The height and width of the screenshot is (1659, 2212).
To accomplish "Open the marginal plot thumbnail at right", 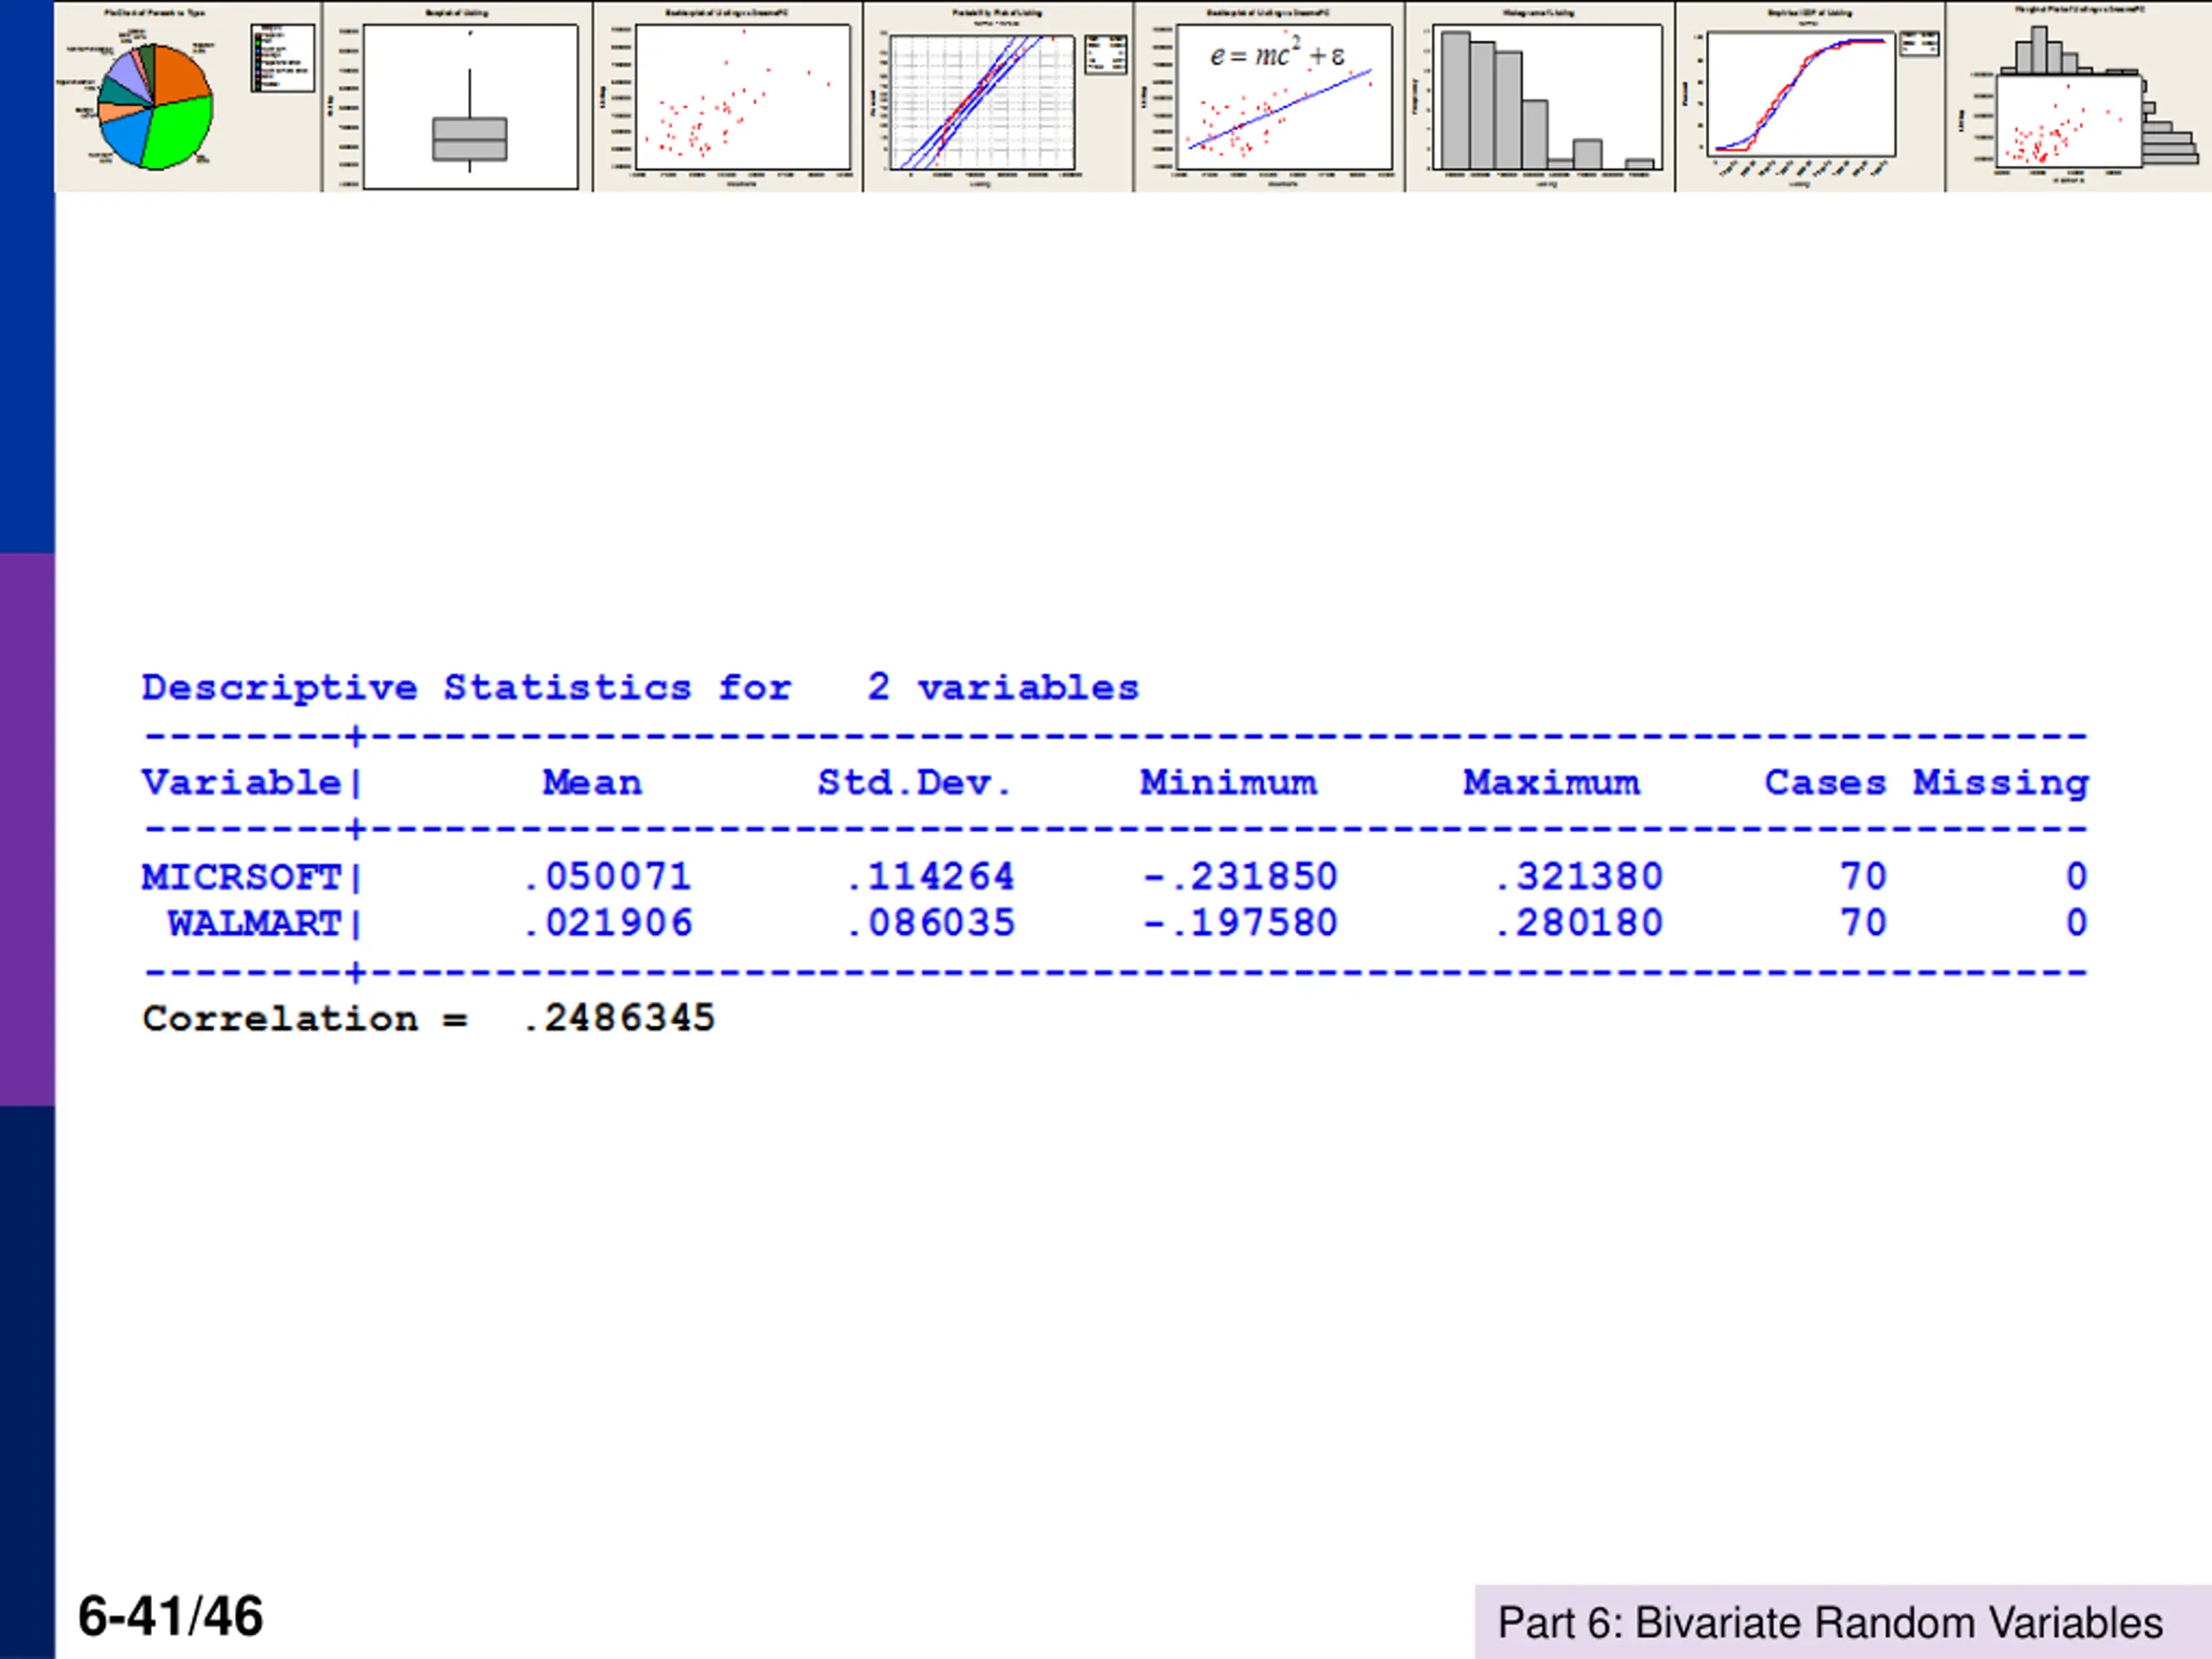I will (x=2079, y=97).
